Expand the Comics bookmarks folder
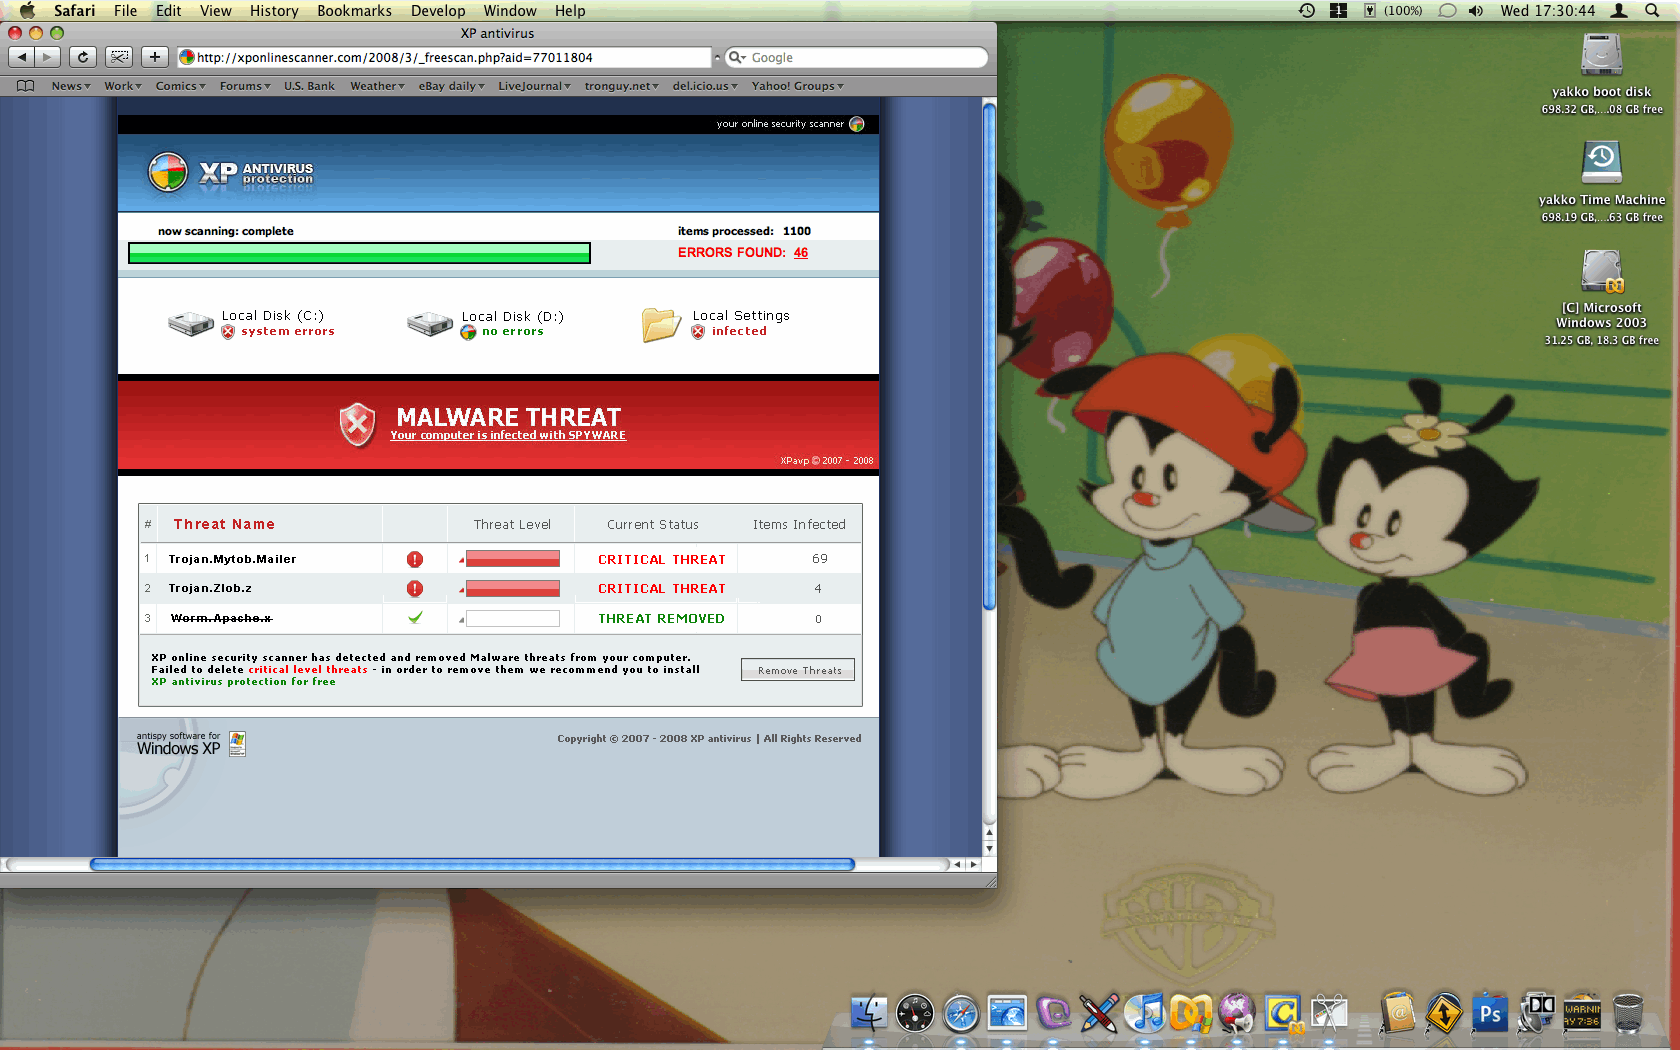The height and width of the screenshot is (1050, 1680). pos(181,86)
